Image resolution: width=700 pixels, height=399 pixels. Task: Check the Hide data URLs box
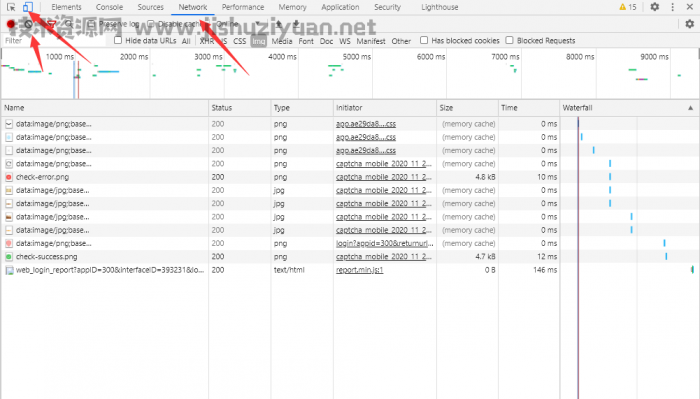pos(118,40)
